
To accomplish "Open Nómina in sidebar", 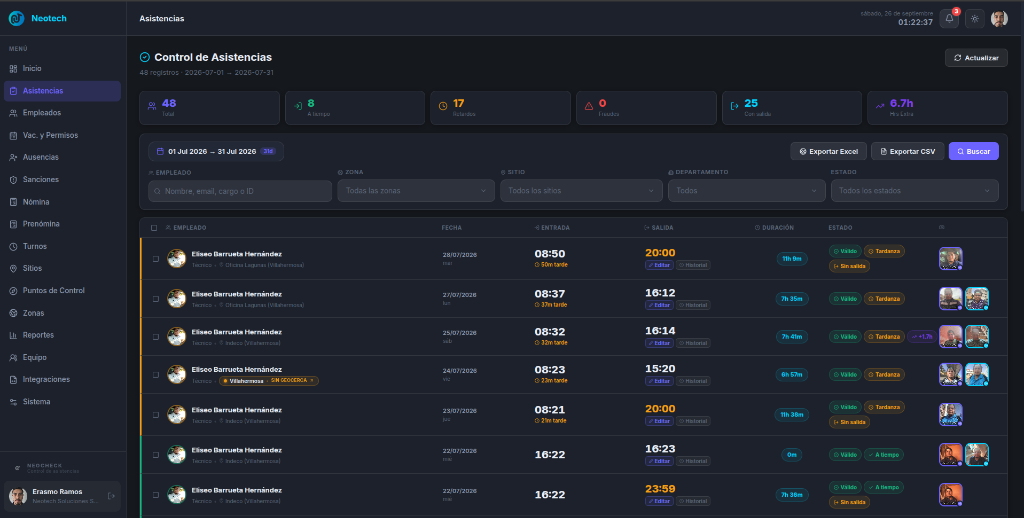I will coord(63,202).
